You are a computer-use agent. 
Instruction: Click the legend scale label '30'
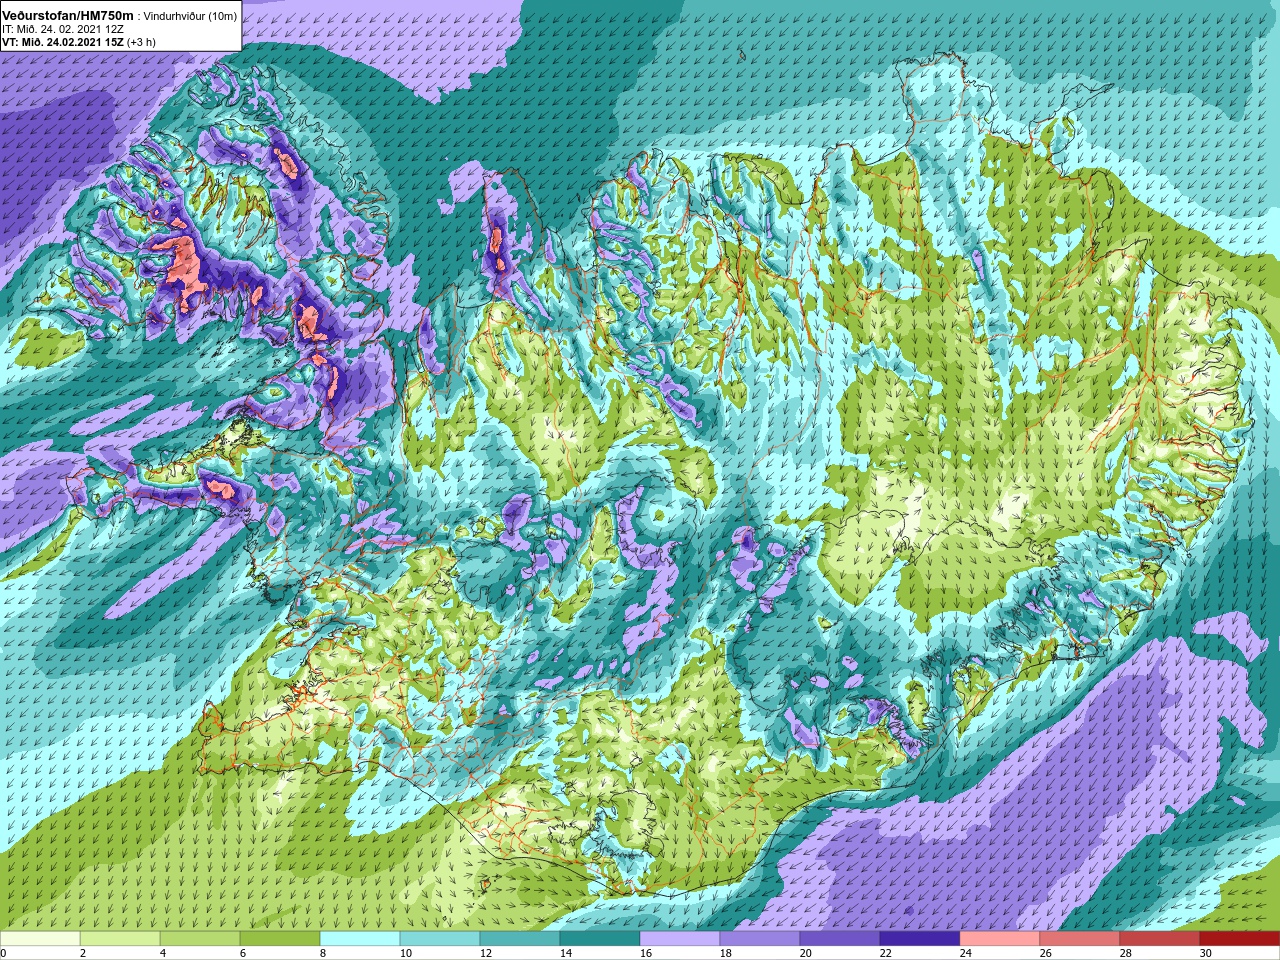pos(1205,953)
